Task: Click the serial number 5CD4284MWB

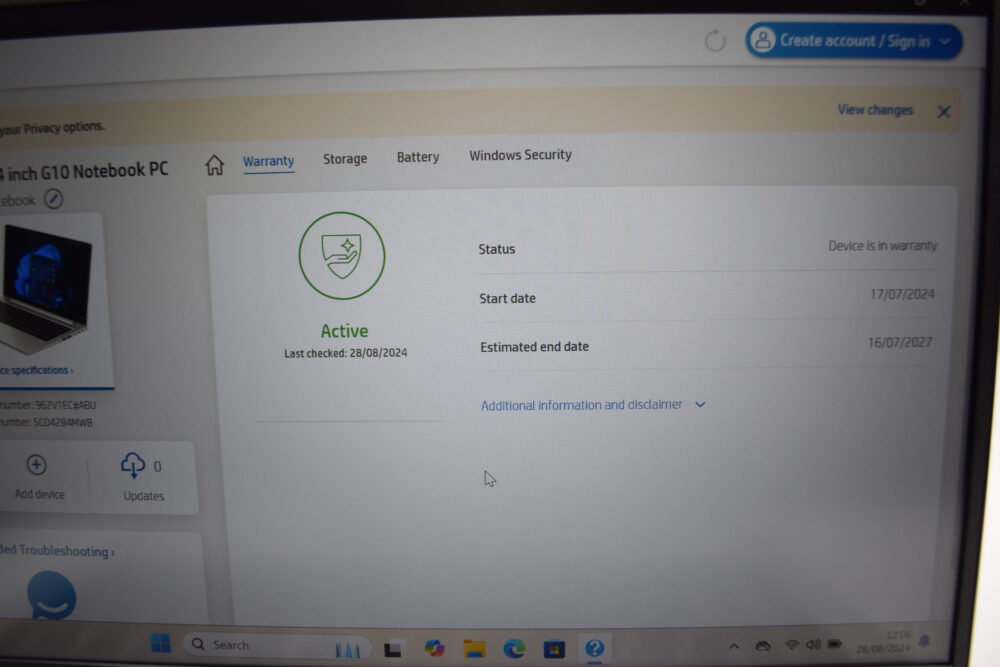Action: 63,422
